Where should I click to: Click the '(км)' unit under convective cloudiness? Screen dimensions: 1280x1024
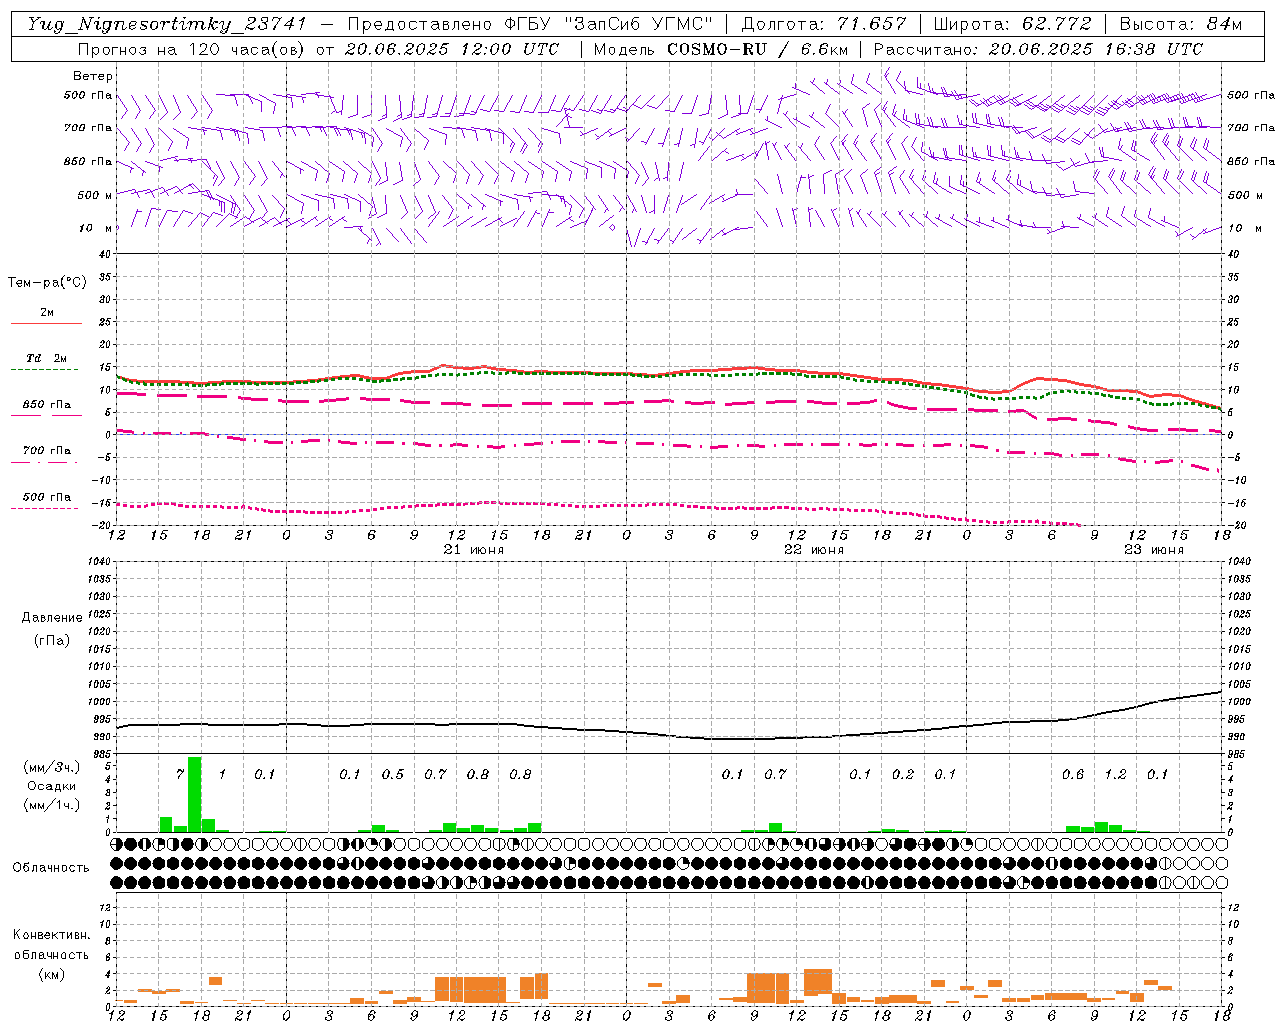click(x=51, y=973)
